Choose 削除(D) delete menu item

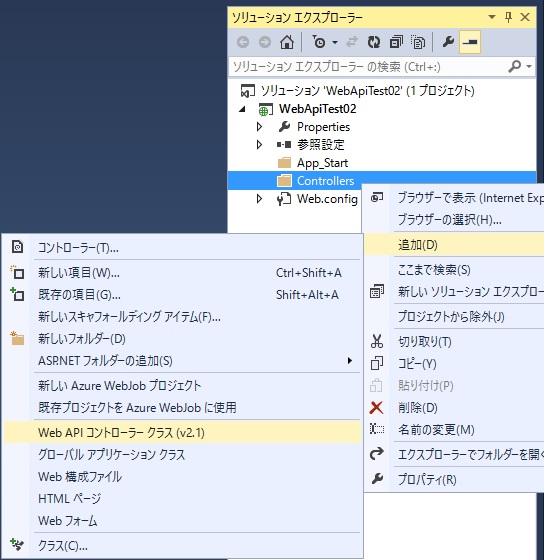454,408
